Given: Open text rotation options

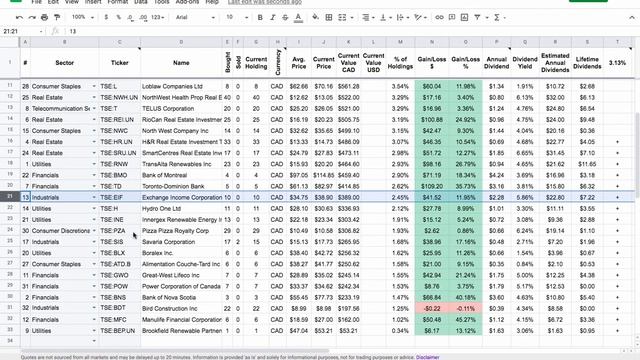Looking at the screenshot, I should pos(420,18).
